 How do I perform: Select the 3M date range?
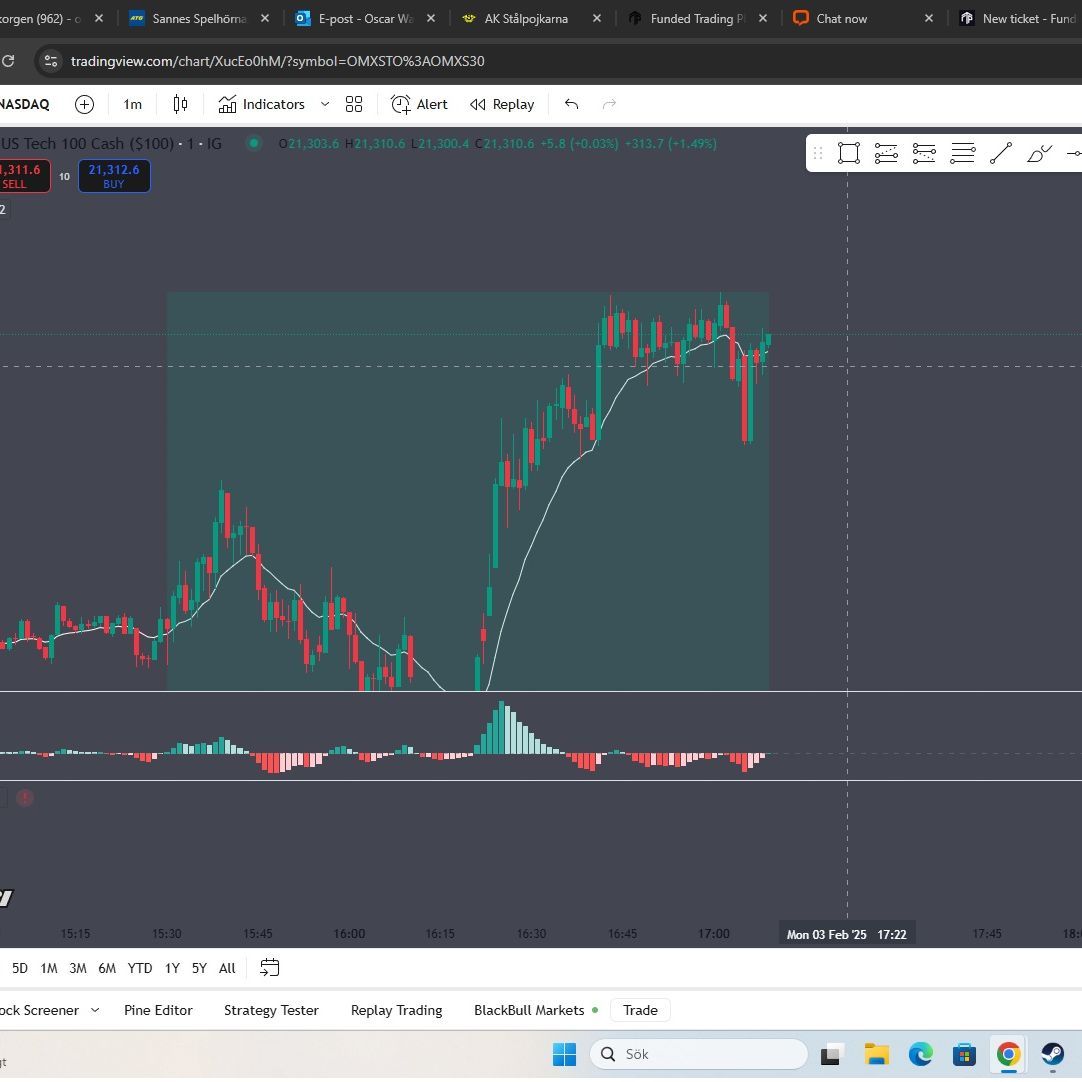pyautogui.click(x=78, y=968)
